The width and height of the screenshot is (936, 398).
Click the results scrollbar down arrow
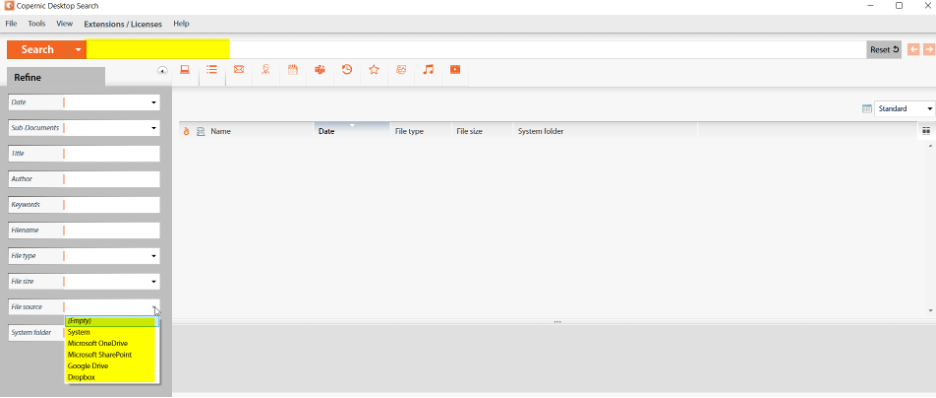point(931,311)
